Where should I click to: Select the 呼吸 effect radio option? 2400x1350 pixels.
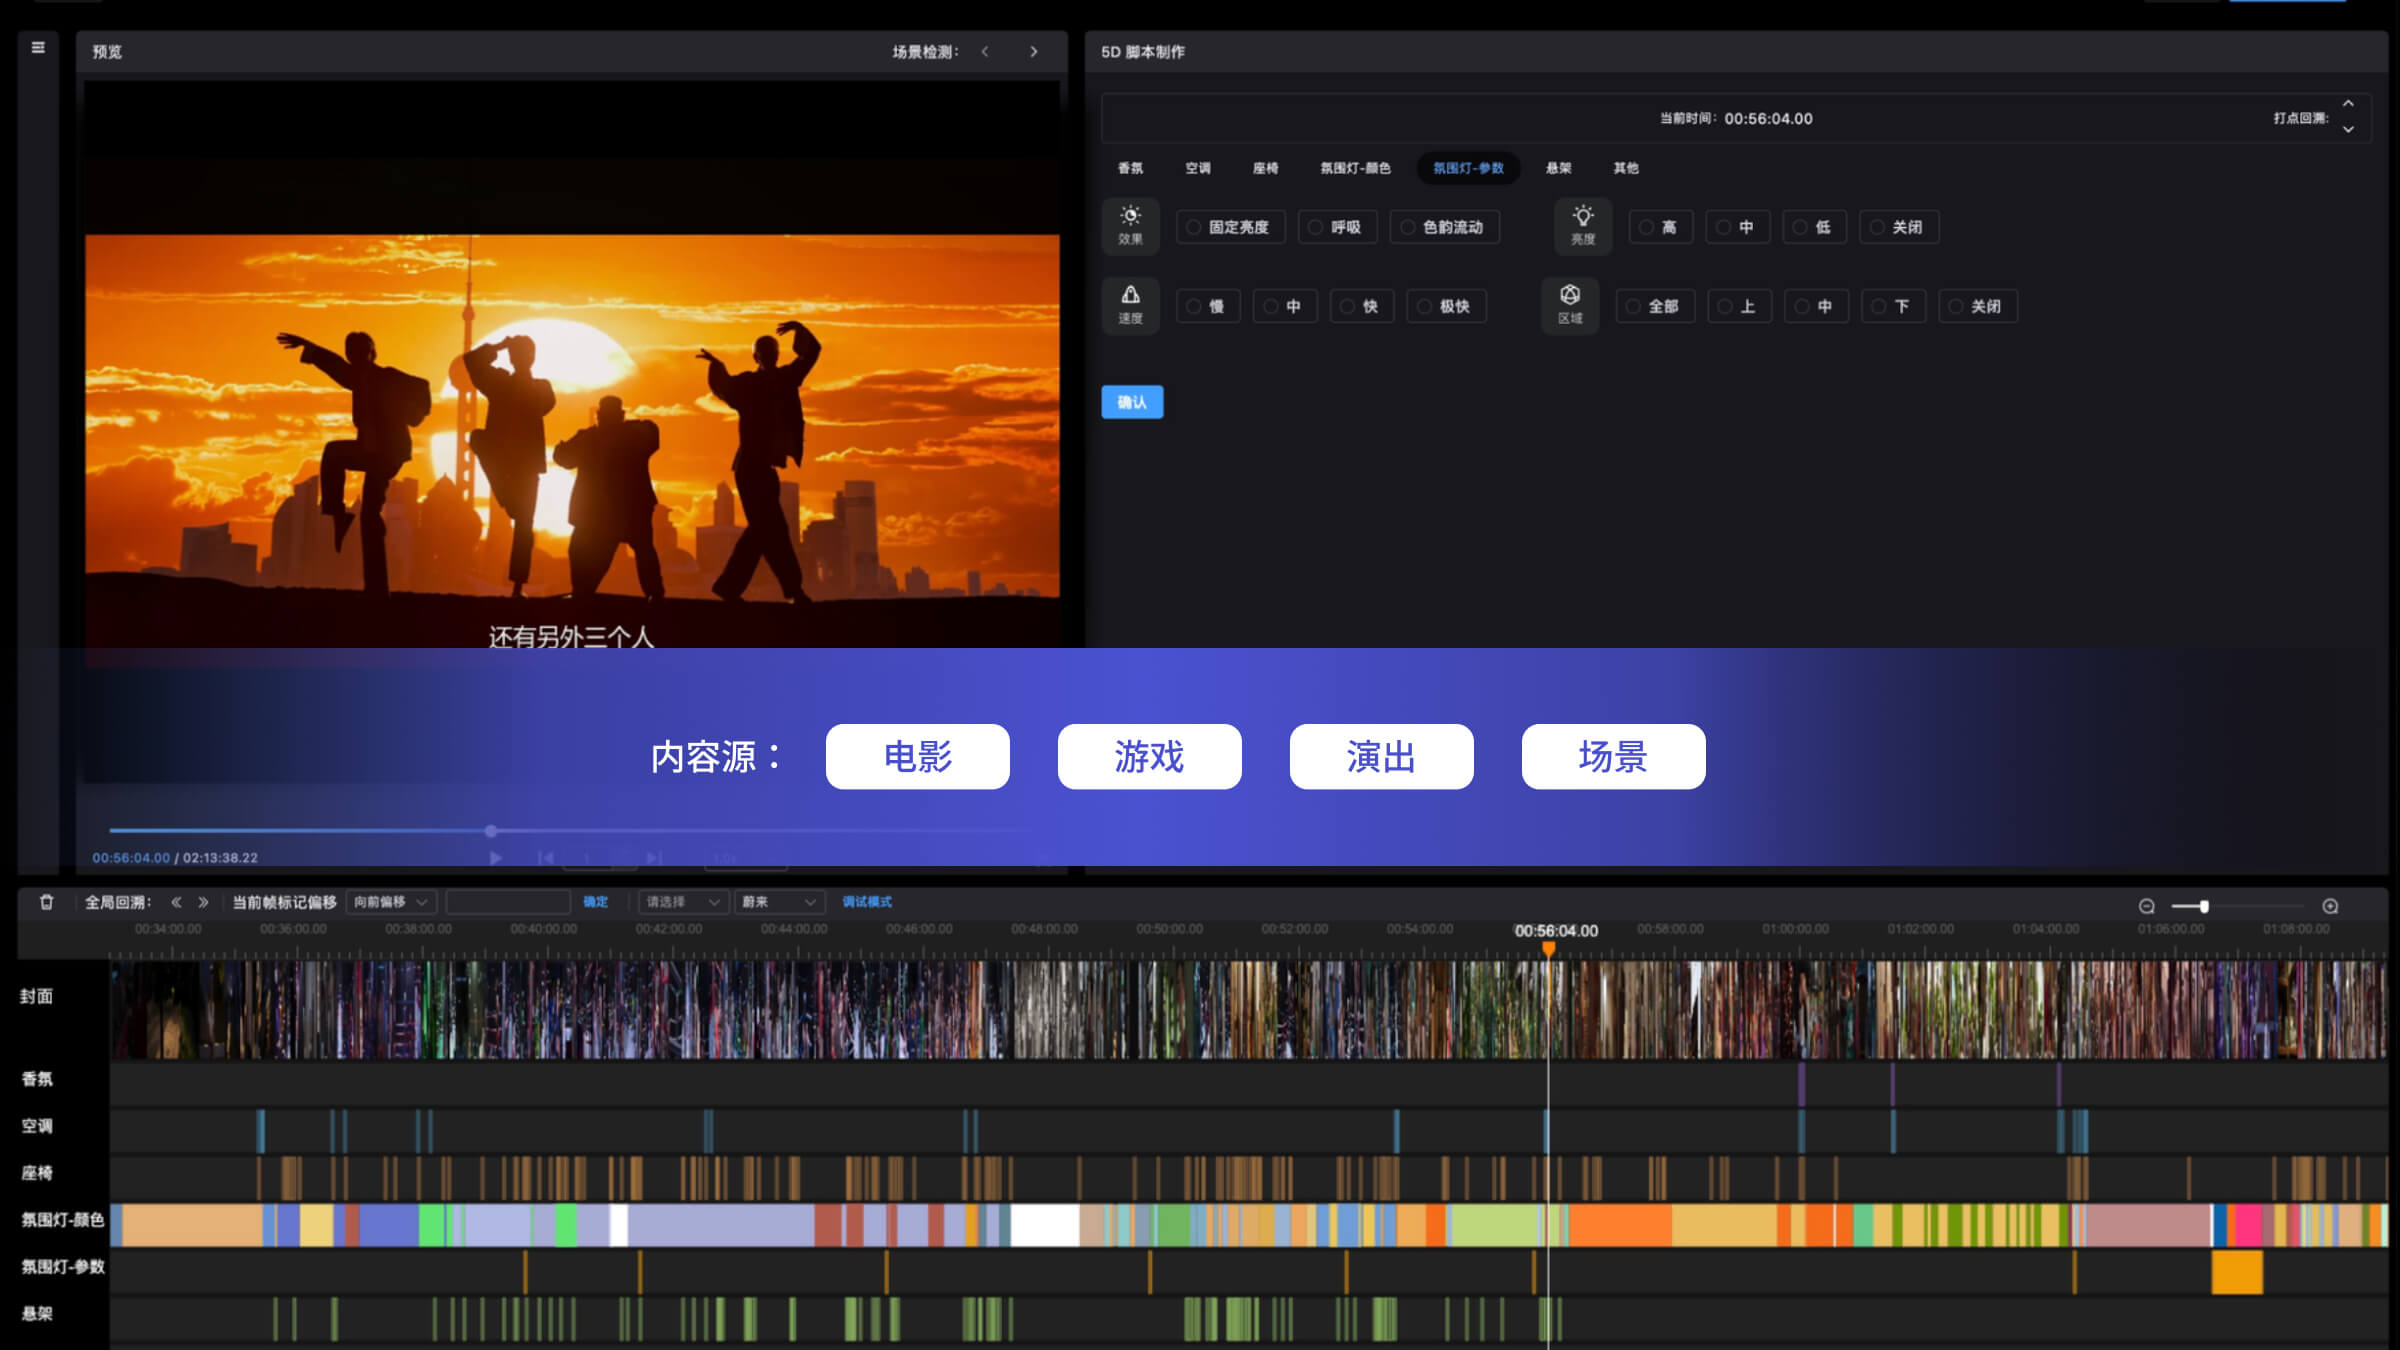1336,227
